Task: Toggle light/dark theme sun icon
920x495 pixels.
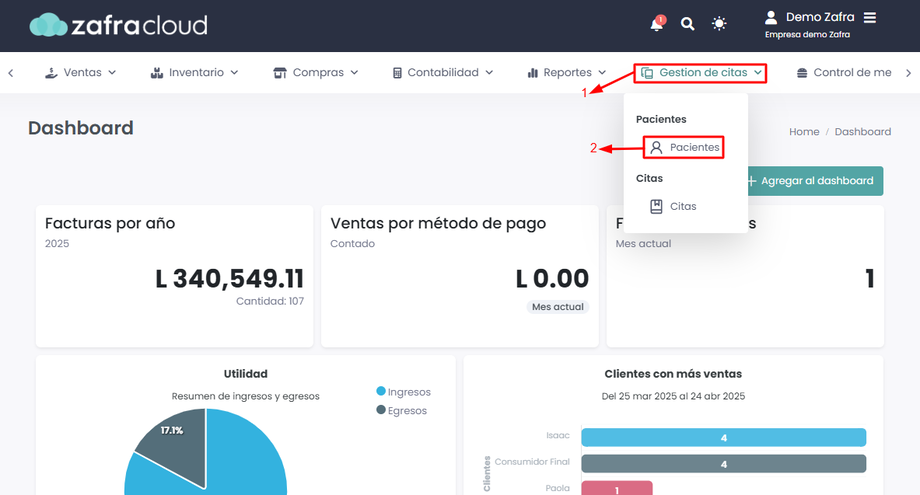Action: click(x=719, y=23)
